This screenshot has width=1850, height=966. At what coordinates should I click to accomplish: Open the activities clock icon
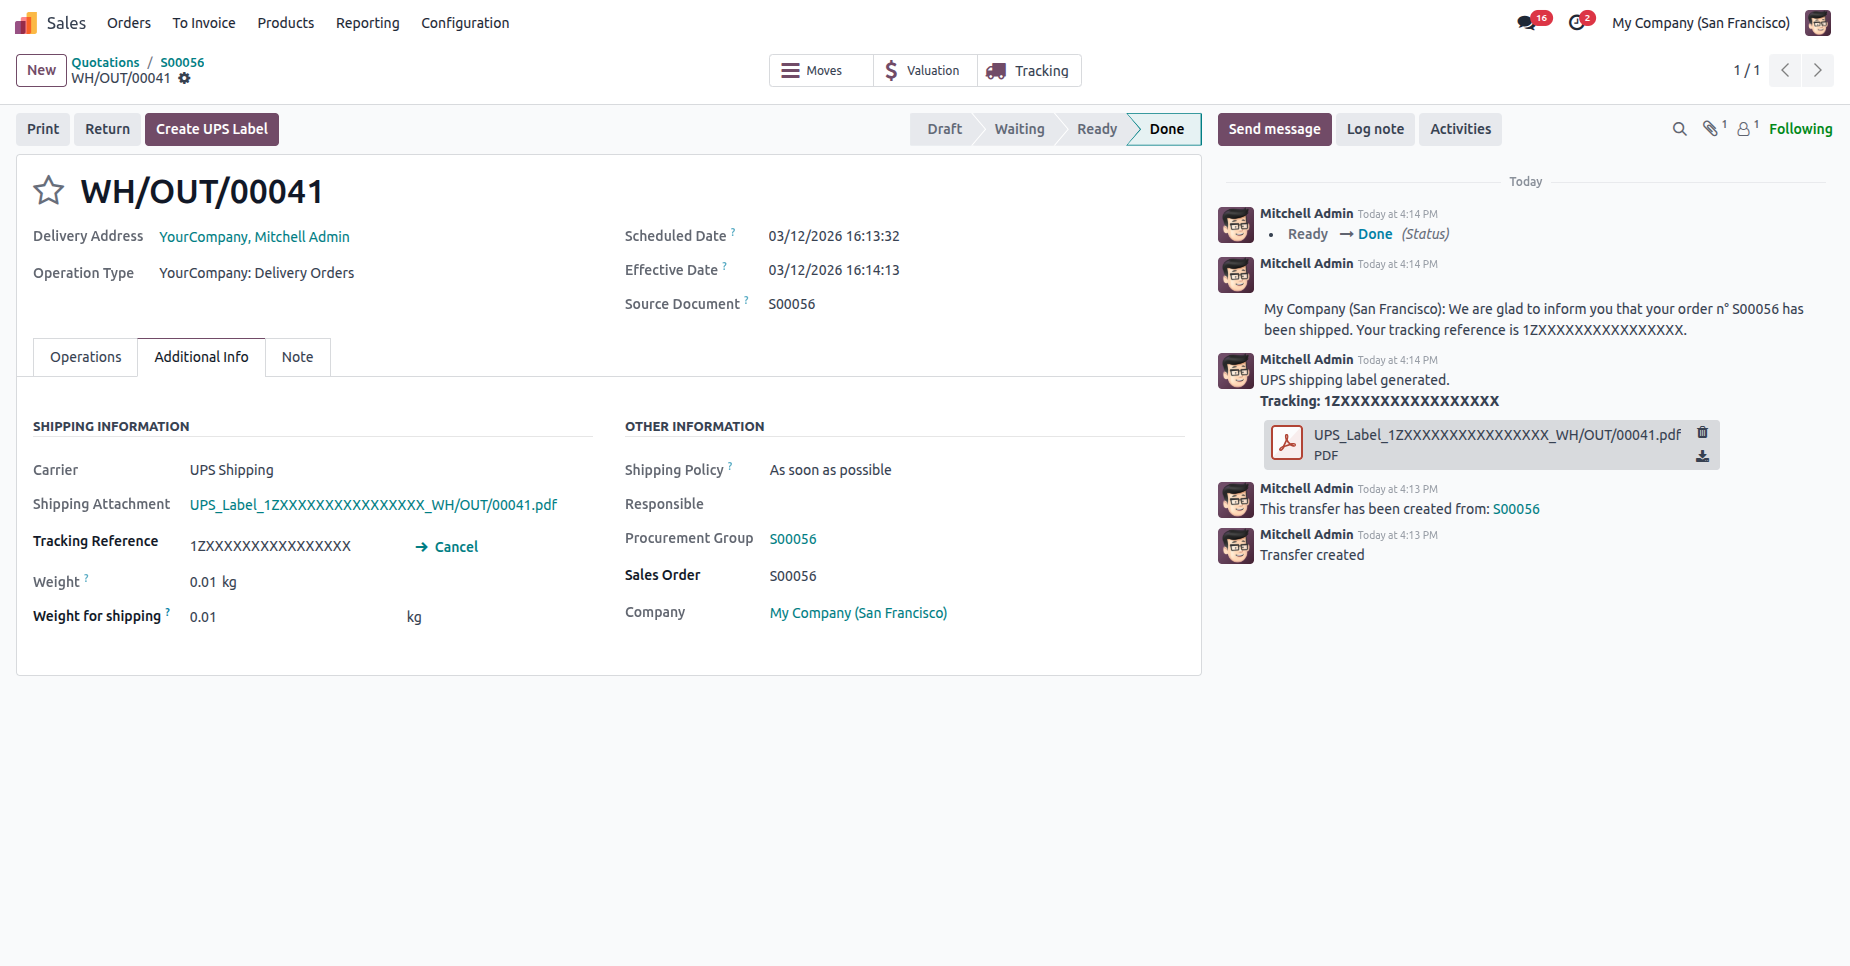(1577, 23)
